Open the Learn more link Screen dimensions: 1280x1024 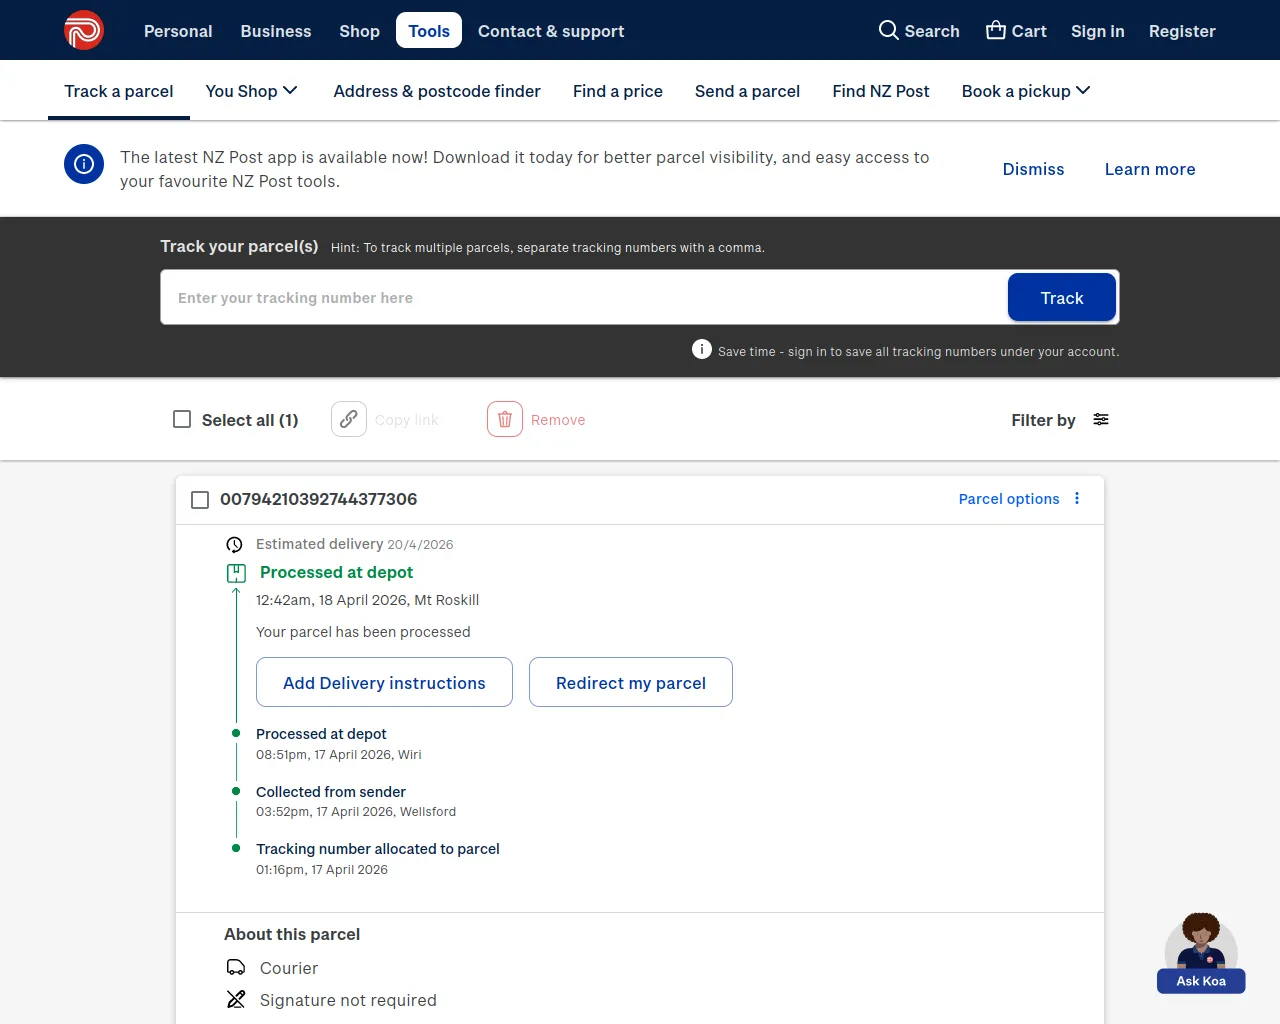coord(1149,169)
